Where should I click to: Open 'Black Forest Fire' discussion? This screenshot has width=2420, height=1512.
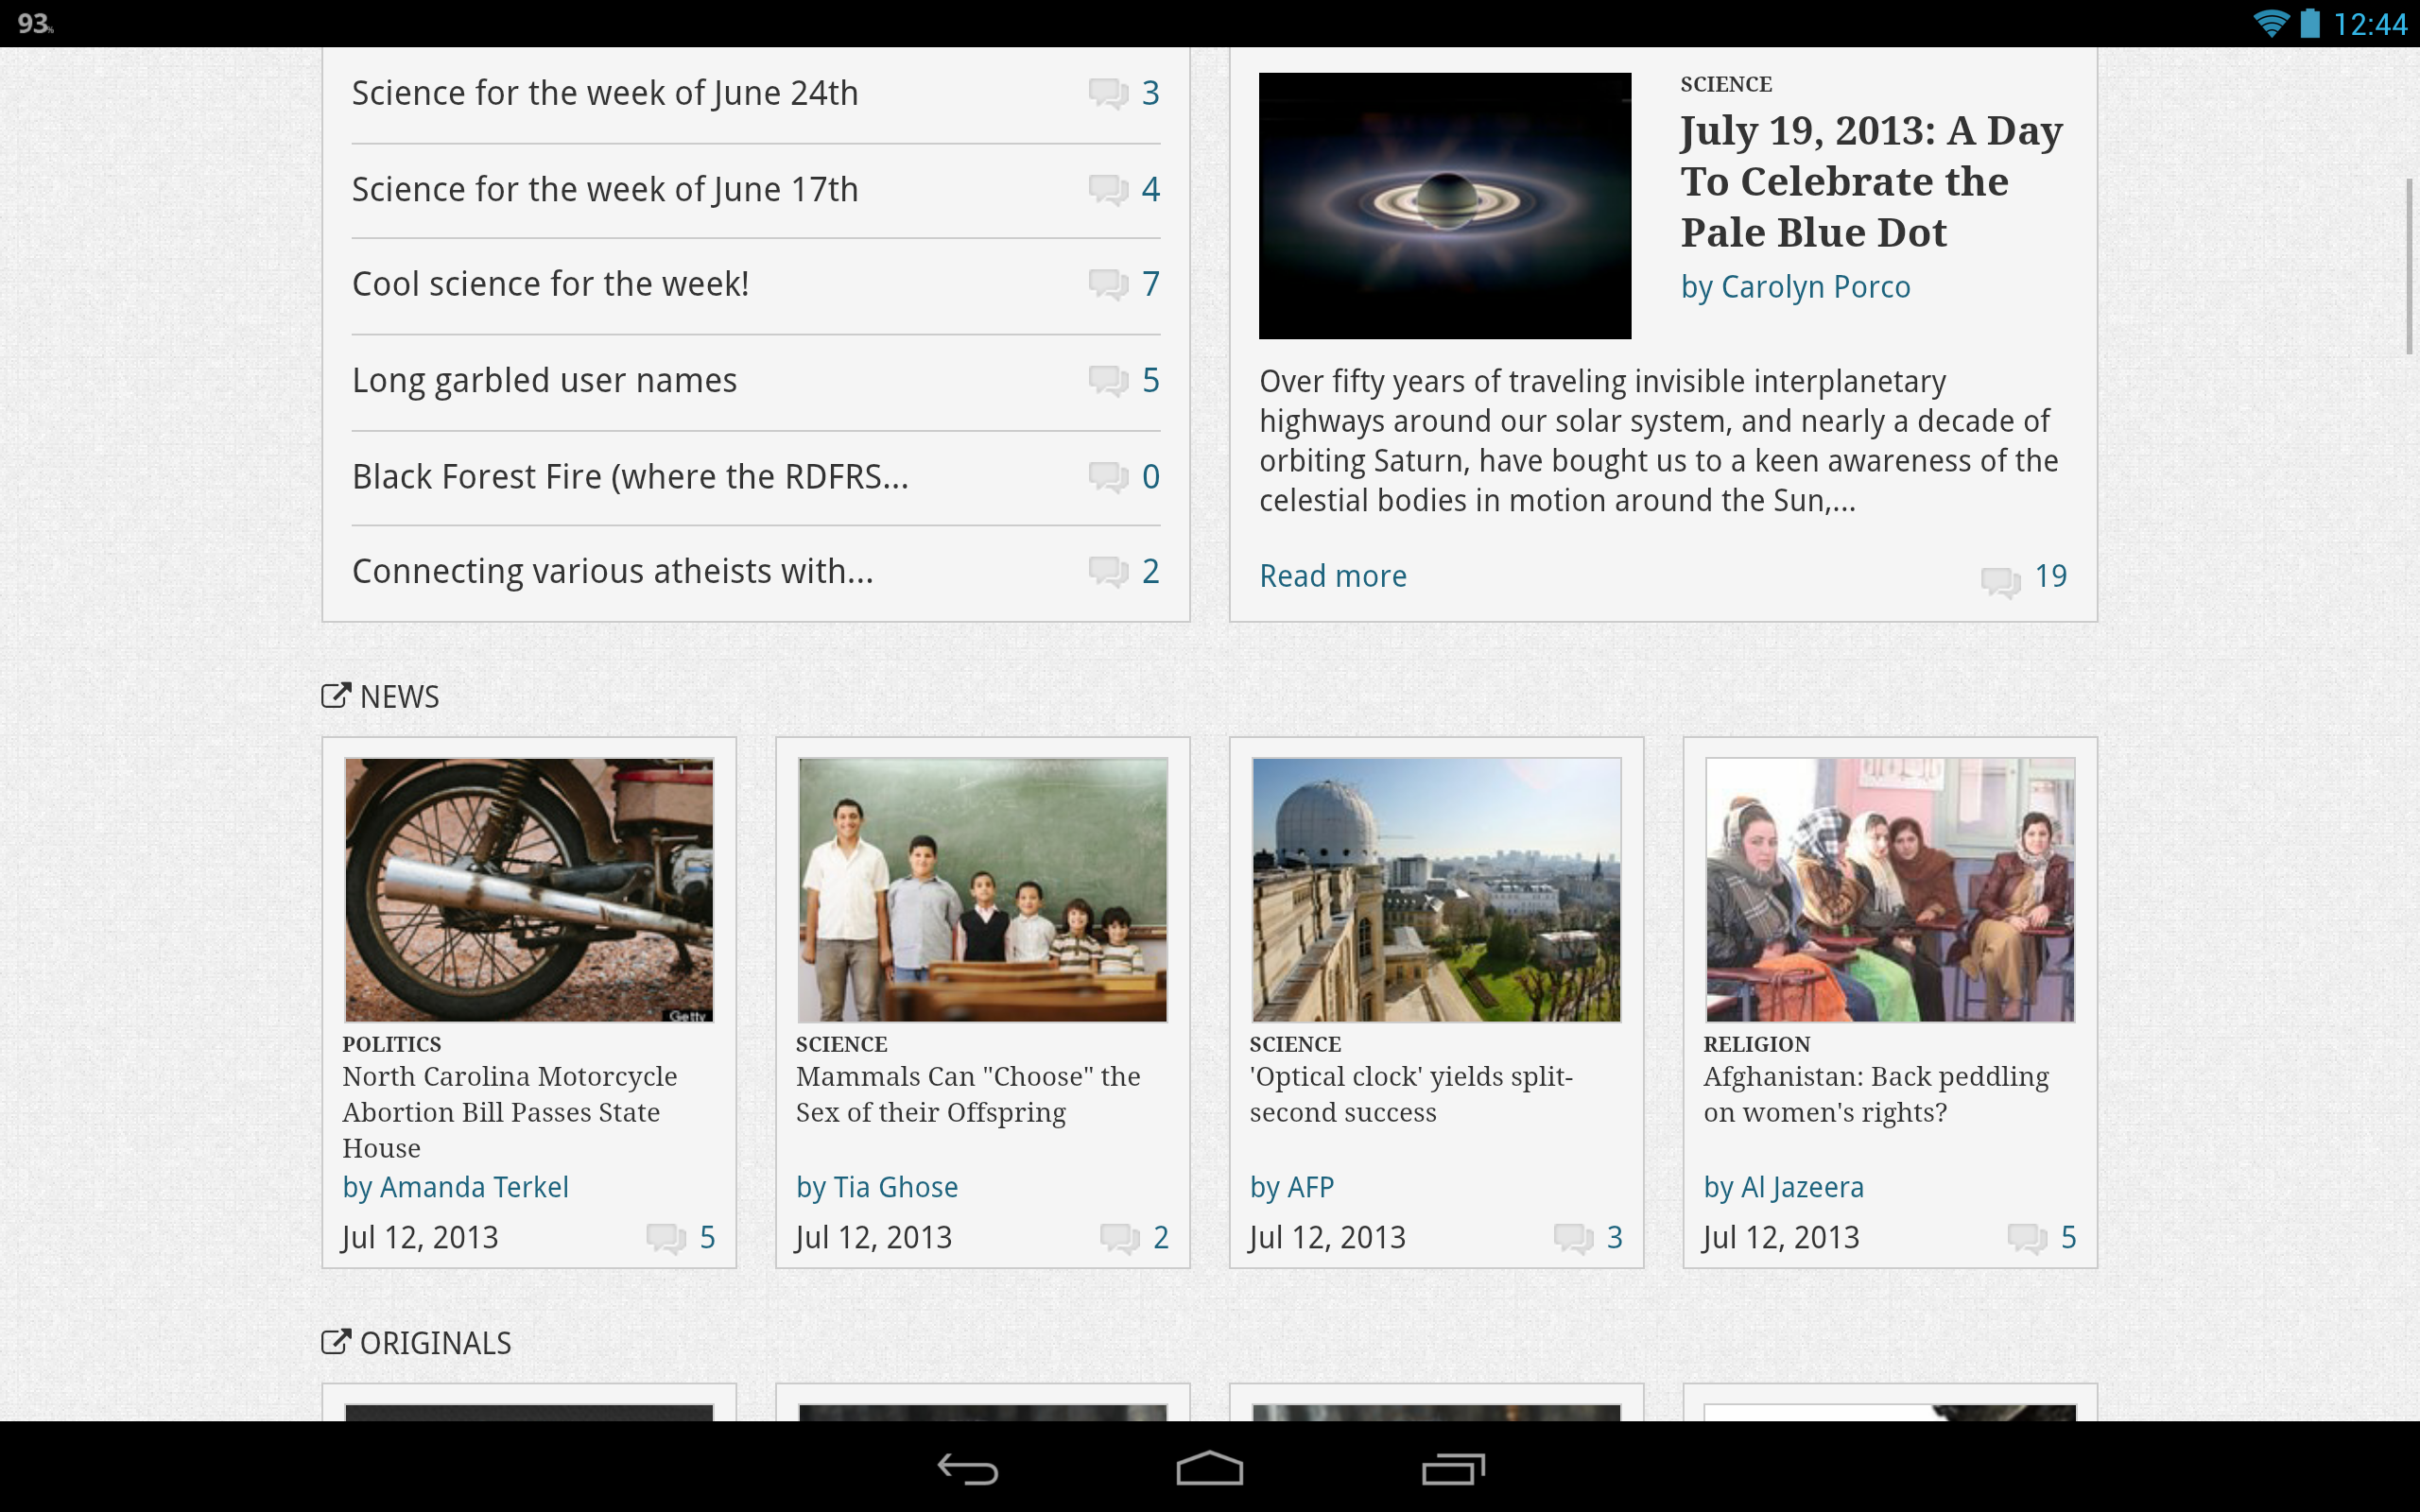click(630, 477)
